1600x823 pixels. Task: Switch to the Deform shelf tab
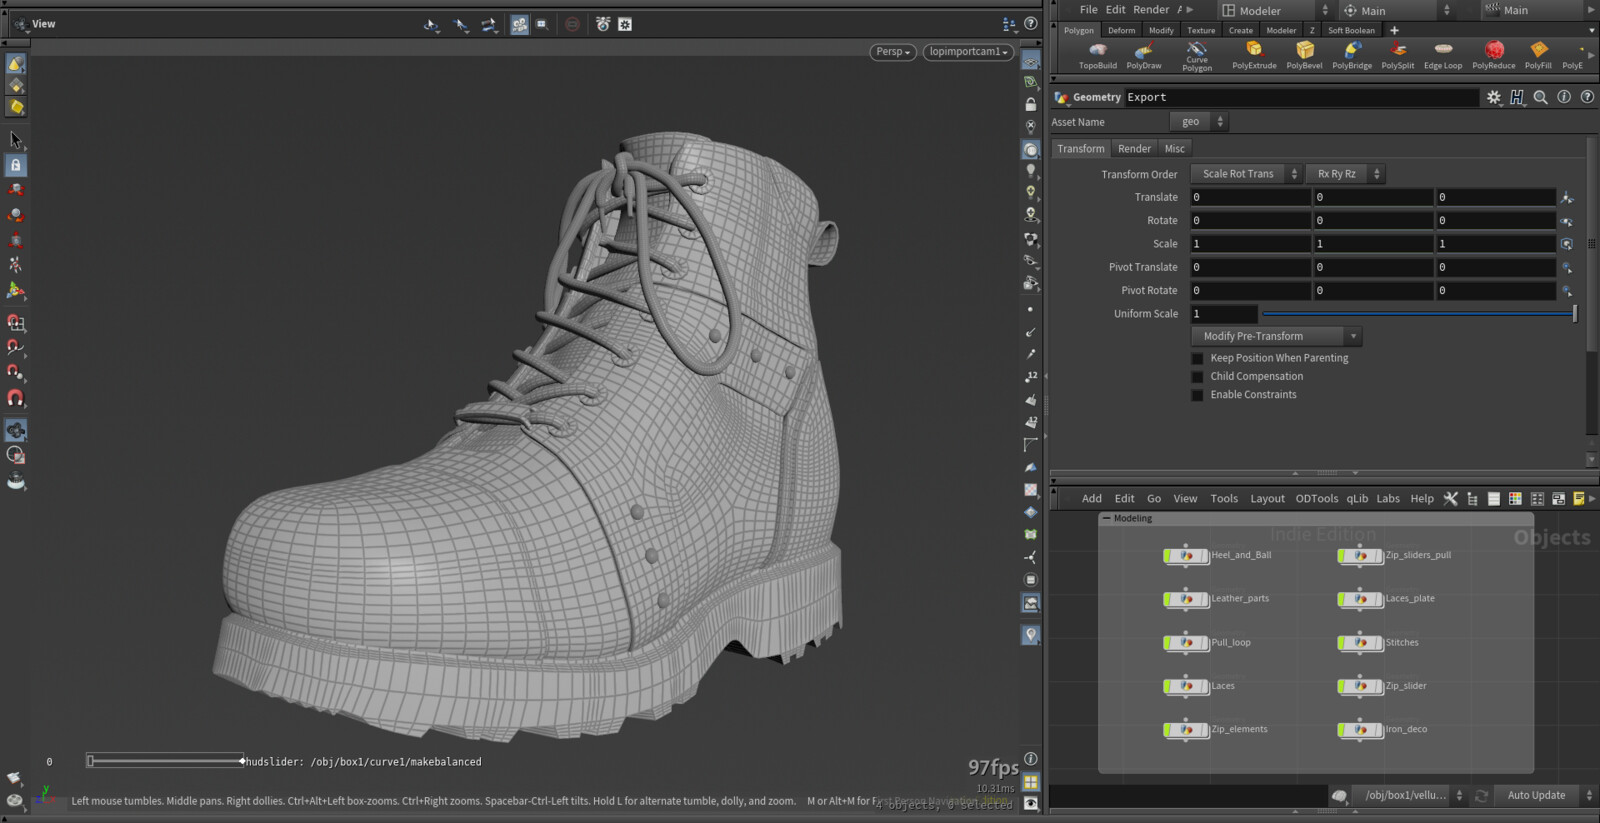tap(1121, 30)
